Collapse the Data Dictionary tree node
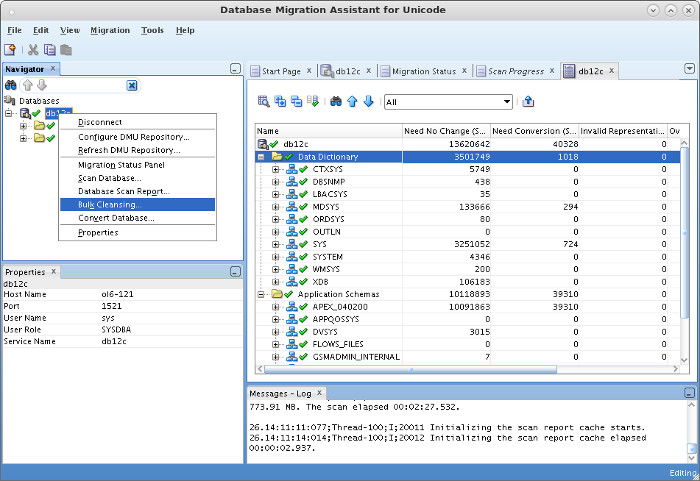700x481 pixels. point(262,157)
